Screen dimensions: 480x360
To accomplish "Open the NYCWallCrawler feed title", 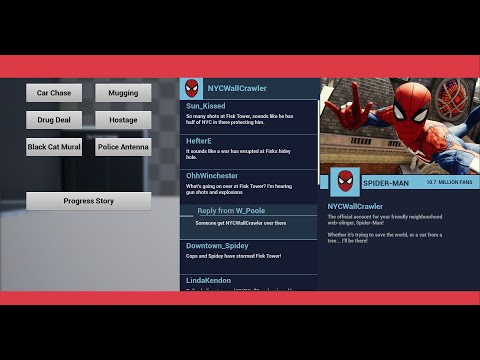I will tap(237, 88).
